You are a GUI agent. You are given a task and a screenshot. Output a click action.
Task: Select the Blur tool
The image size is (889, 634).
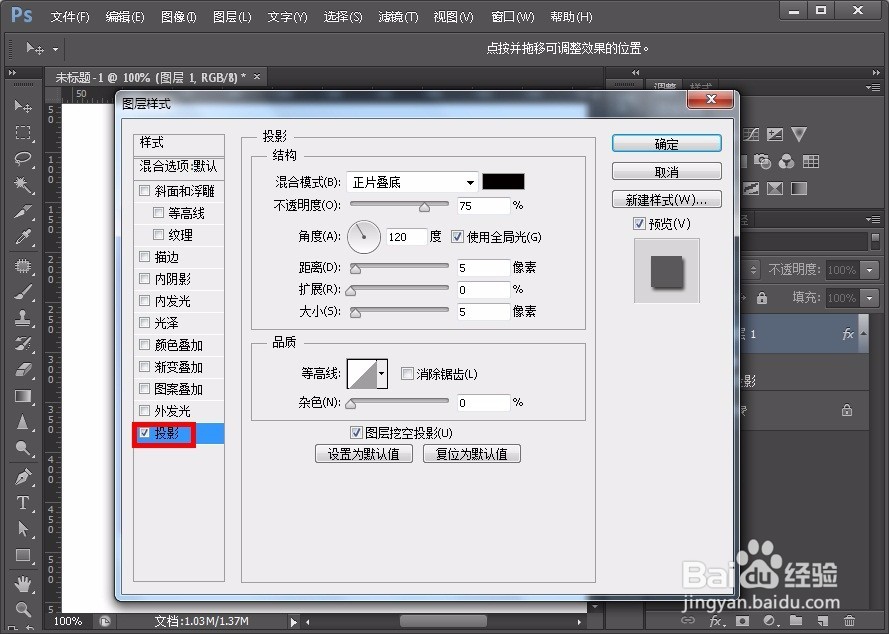coord(23,422)
